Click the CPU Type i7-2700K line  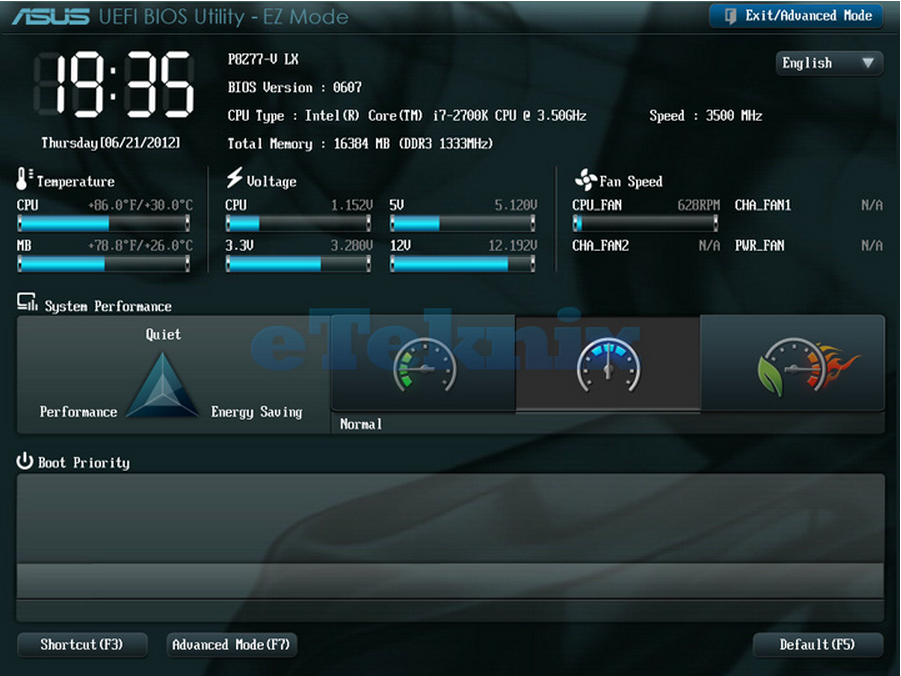point(407,116)
